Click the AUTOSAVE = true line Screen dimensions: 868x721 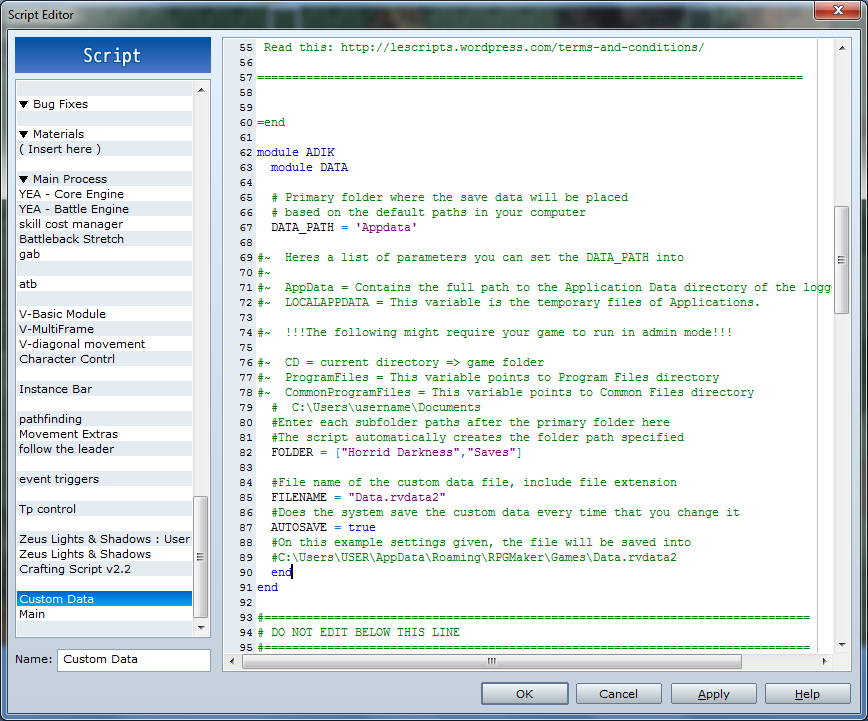(x=323, y=527)
